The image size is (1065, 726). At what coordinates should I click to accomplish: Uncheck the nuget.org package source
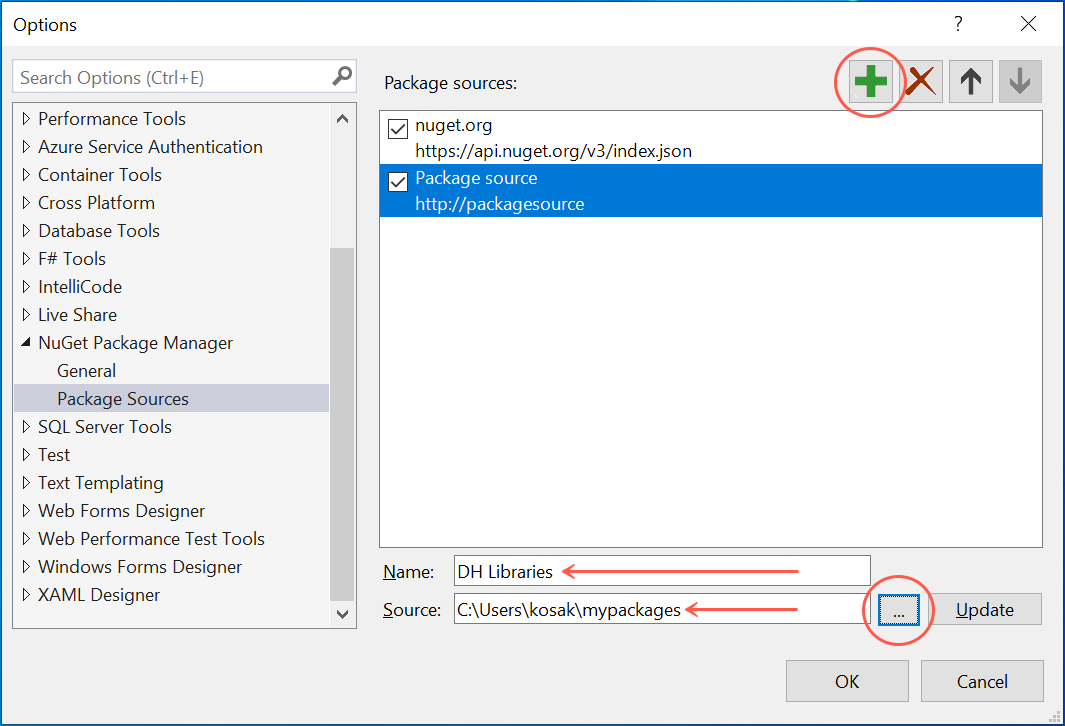coord(398,128)
